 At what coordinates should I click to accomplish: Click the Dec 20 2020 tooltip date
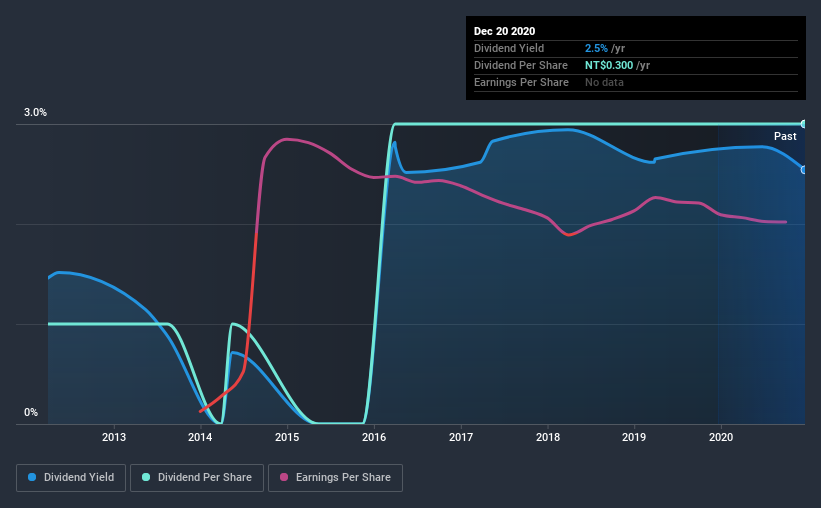tap(504, 31)
